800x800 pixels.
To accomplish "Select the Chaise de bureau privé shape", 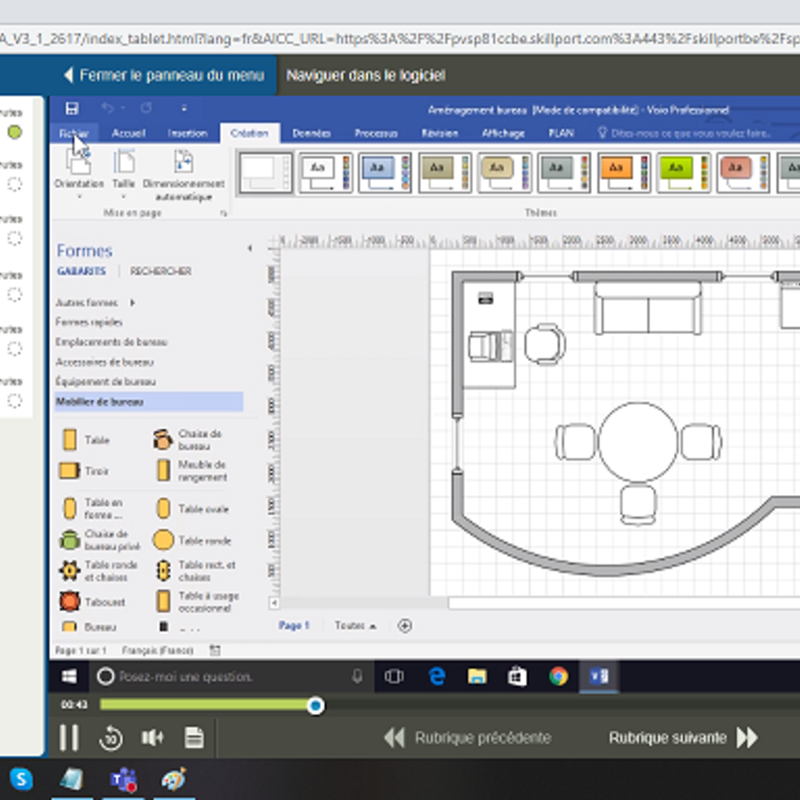I will pyautogui.click(x=100, y=540).
